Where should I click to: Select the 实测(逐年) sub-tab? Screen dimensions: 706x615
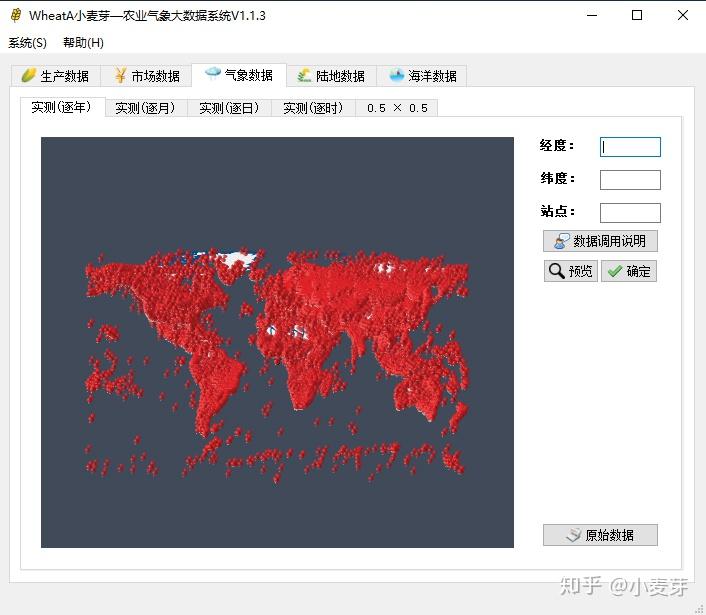click(63, 107)
